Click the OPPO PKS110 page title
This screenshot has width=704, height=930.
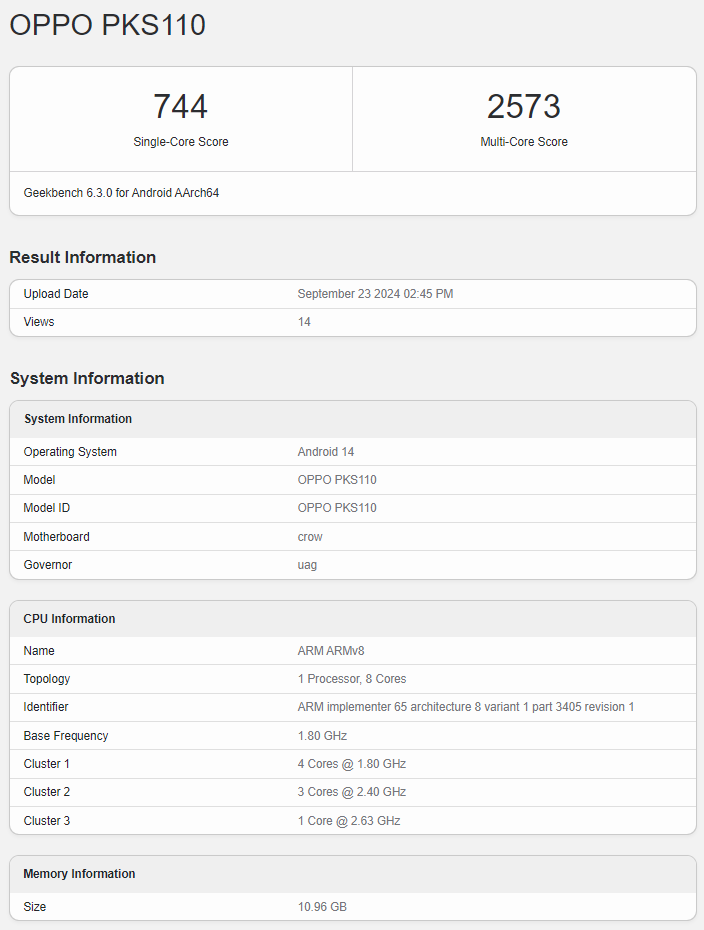pyautogui.click(x=106, y=25)
